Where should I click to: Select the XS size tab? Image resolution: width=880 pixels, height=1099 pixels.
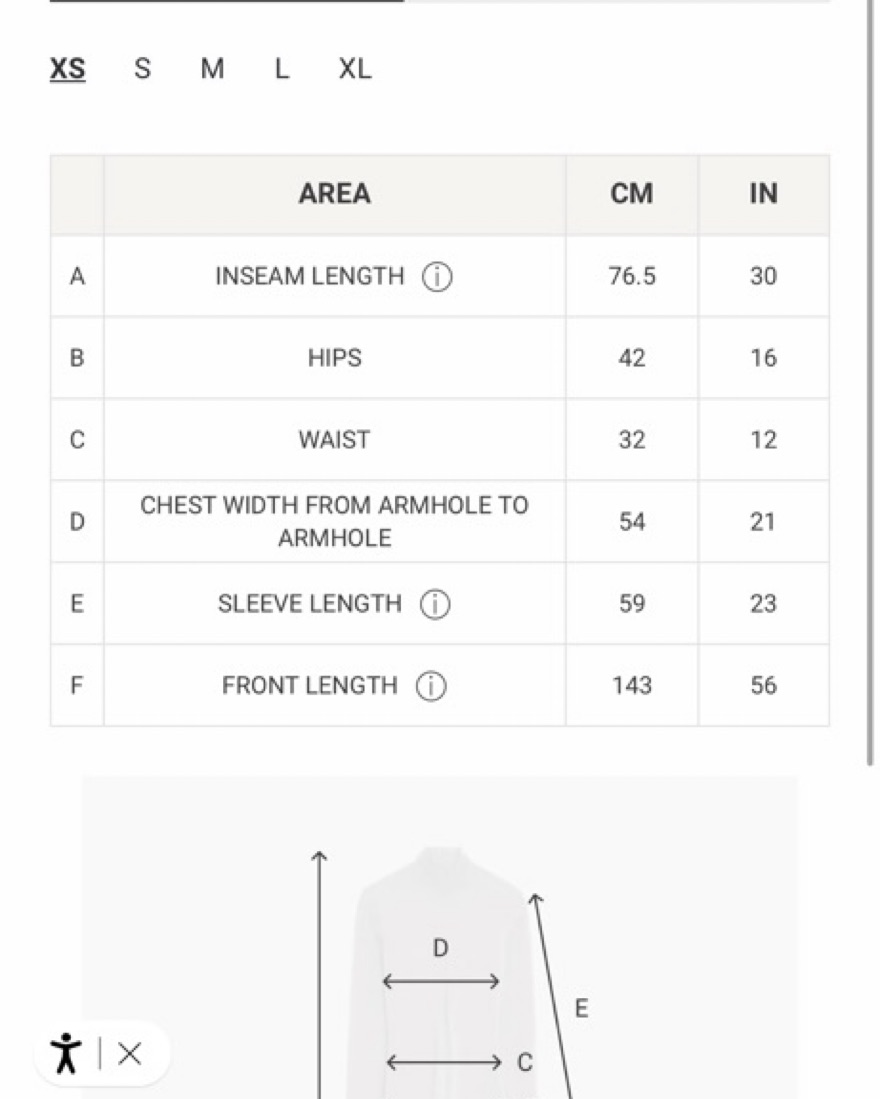pyautogui.click(x=67, y=69)
